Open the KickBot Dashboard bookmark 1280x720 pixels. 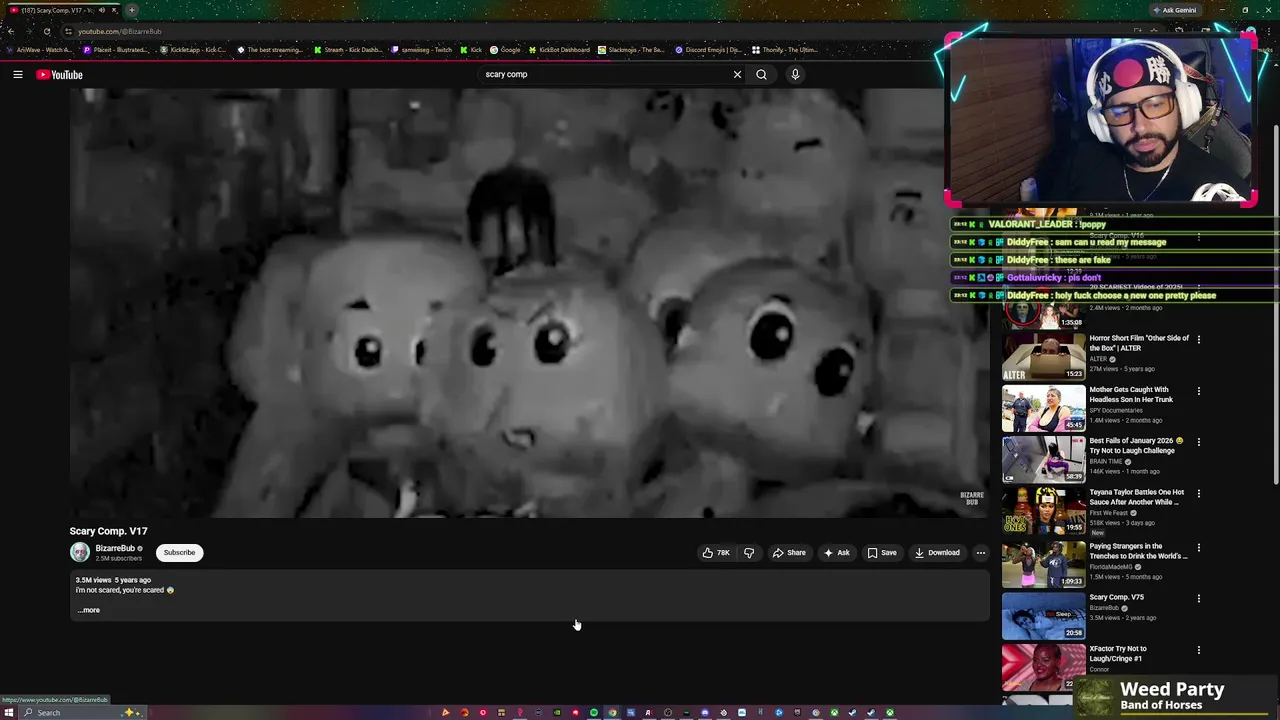(x=559, y=50)
